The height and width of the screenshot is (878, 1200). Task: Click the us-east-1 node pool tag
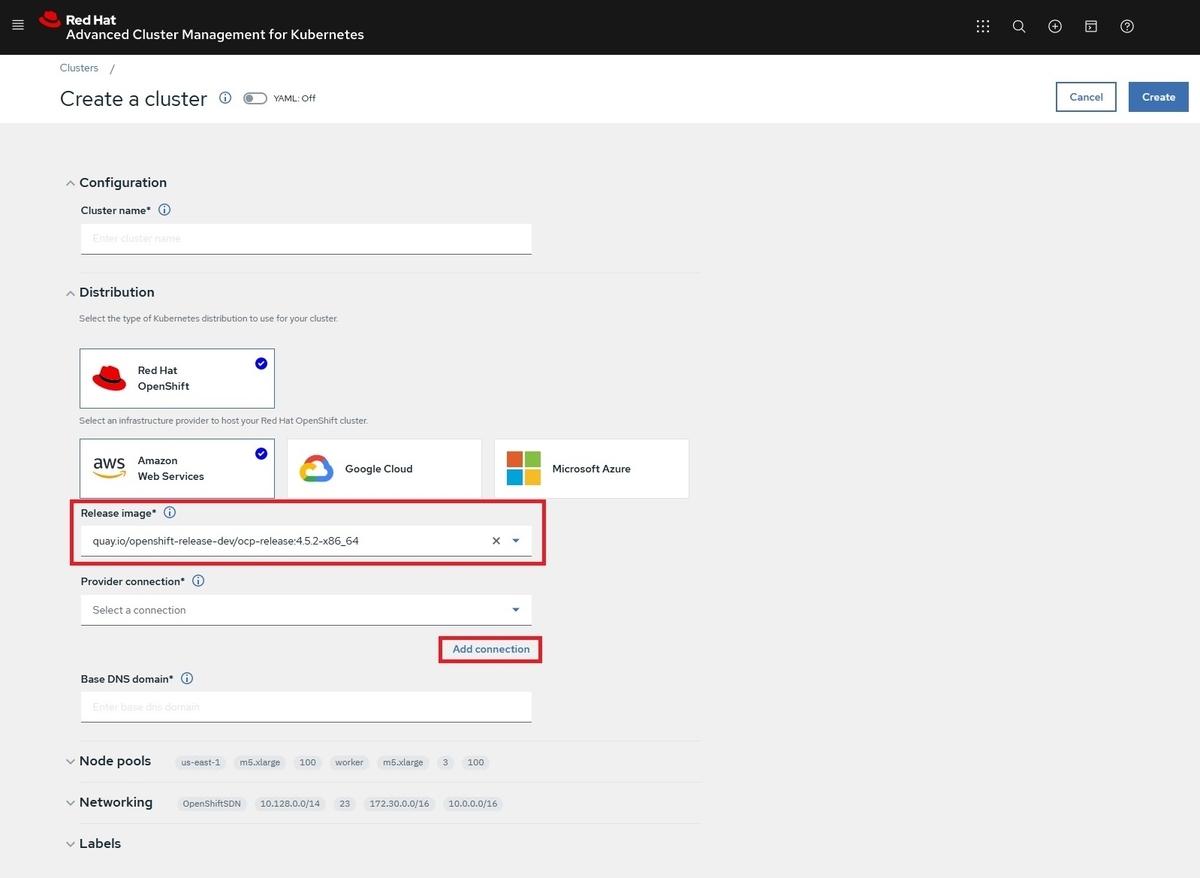200,762
